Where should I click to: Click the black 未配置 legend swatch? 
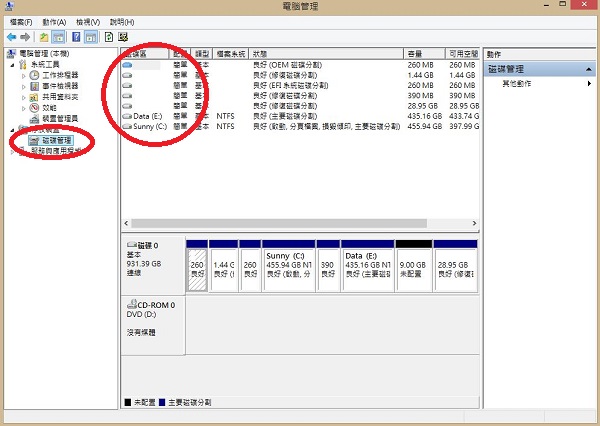click(x=128, y=402)
